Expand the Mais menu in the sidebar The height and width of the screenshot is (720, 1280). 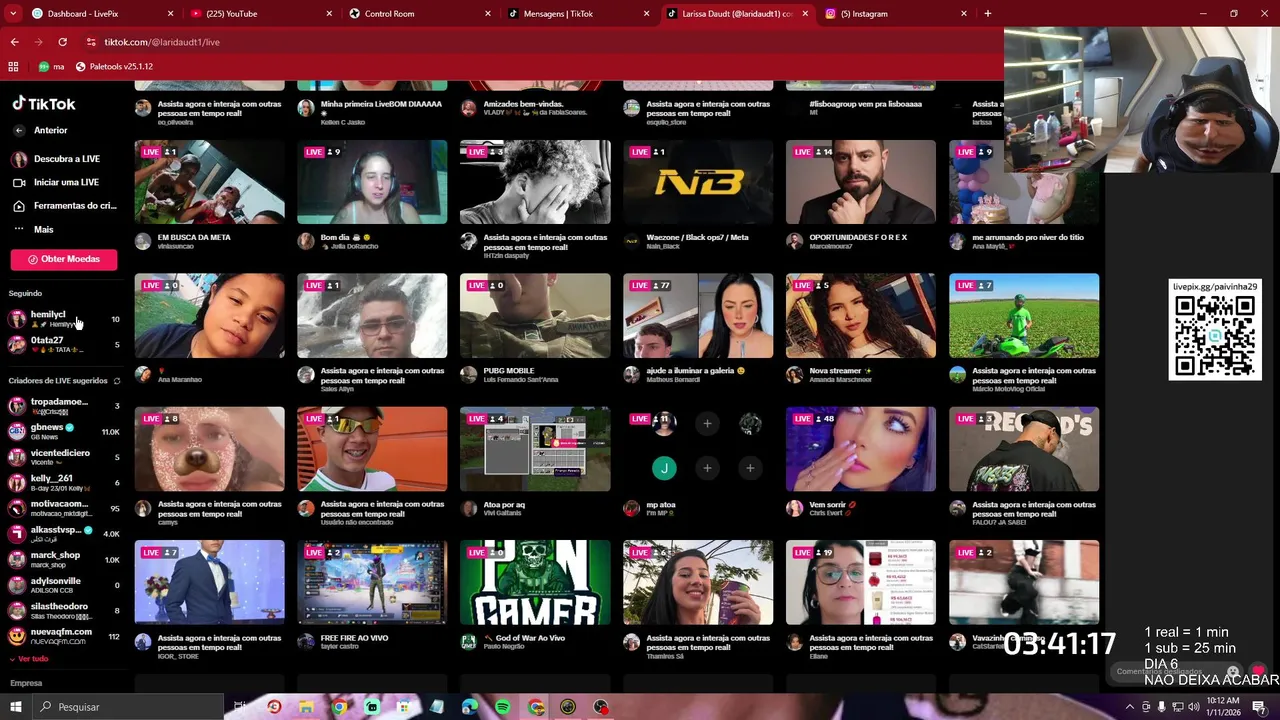tap(33, 229)
